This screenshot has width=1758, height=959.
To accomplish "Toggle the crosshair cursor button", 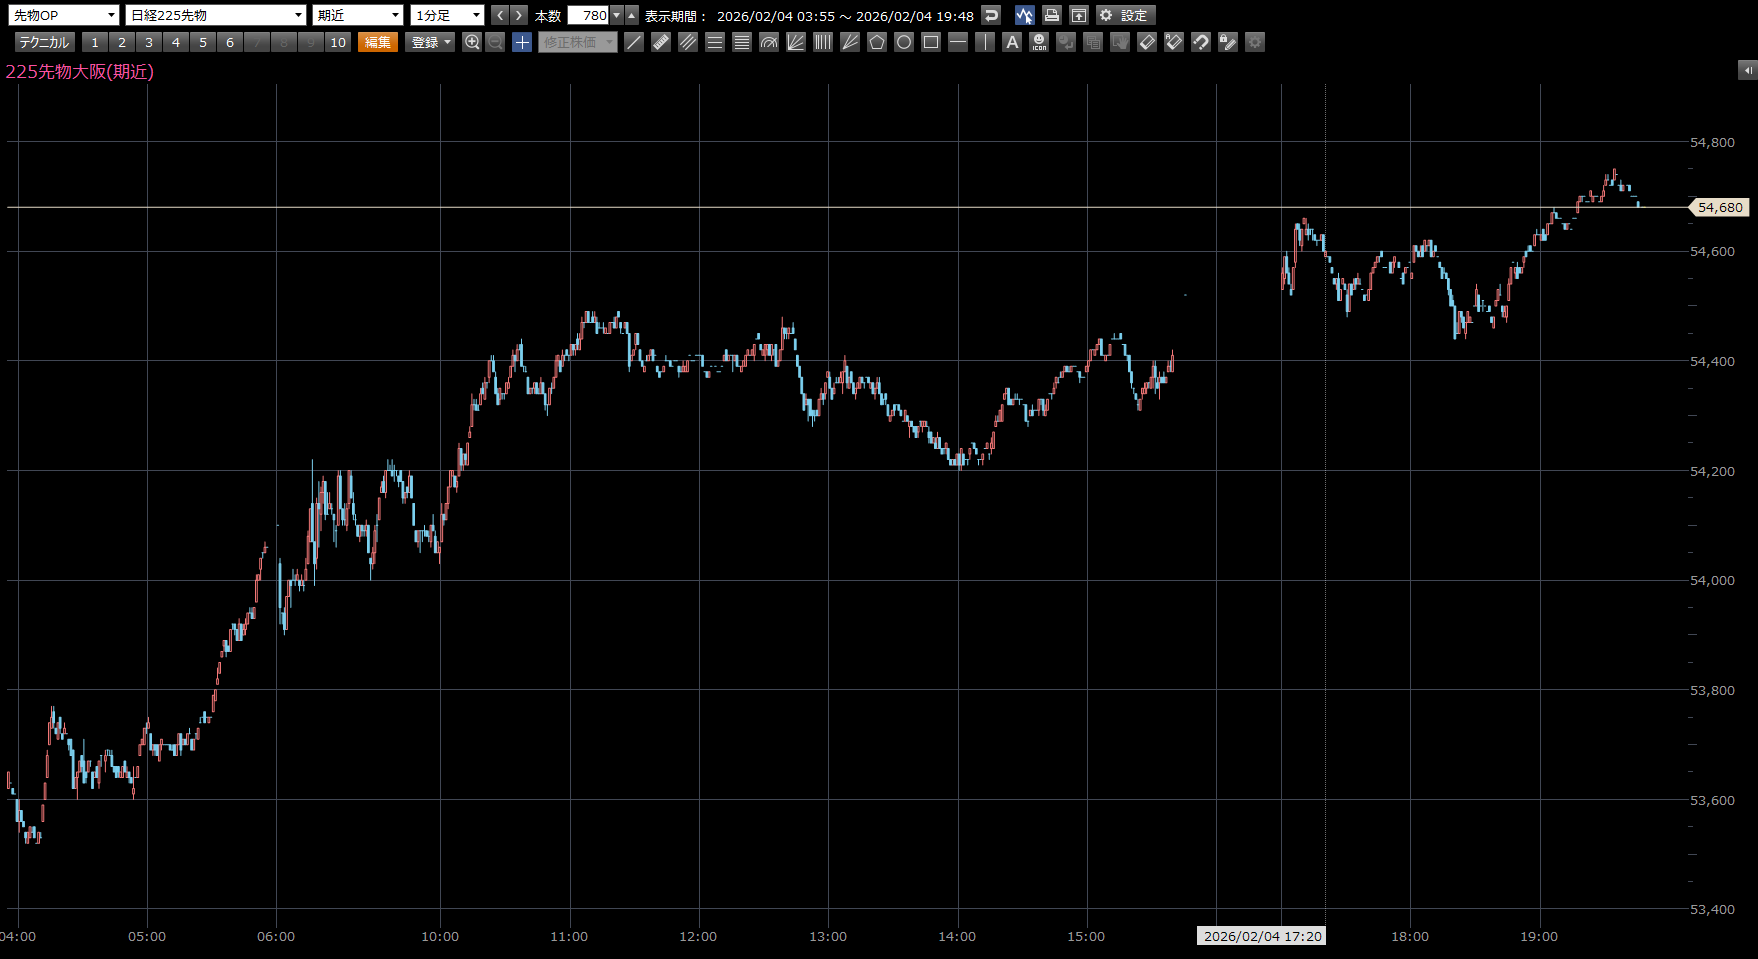I will click(522, 42).
